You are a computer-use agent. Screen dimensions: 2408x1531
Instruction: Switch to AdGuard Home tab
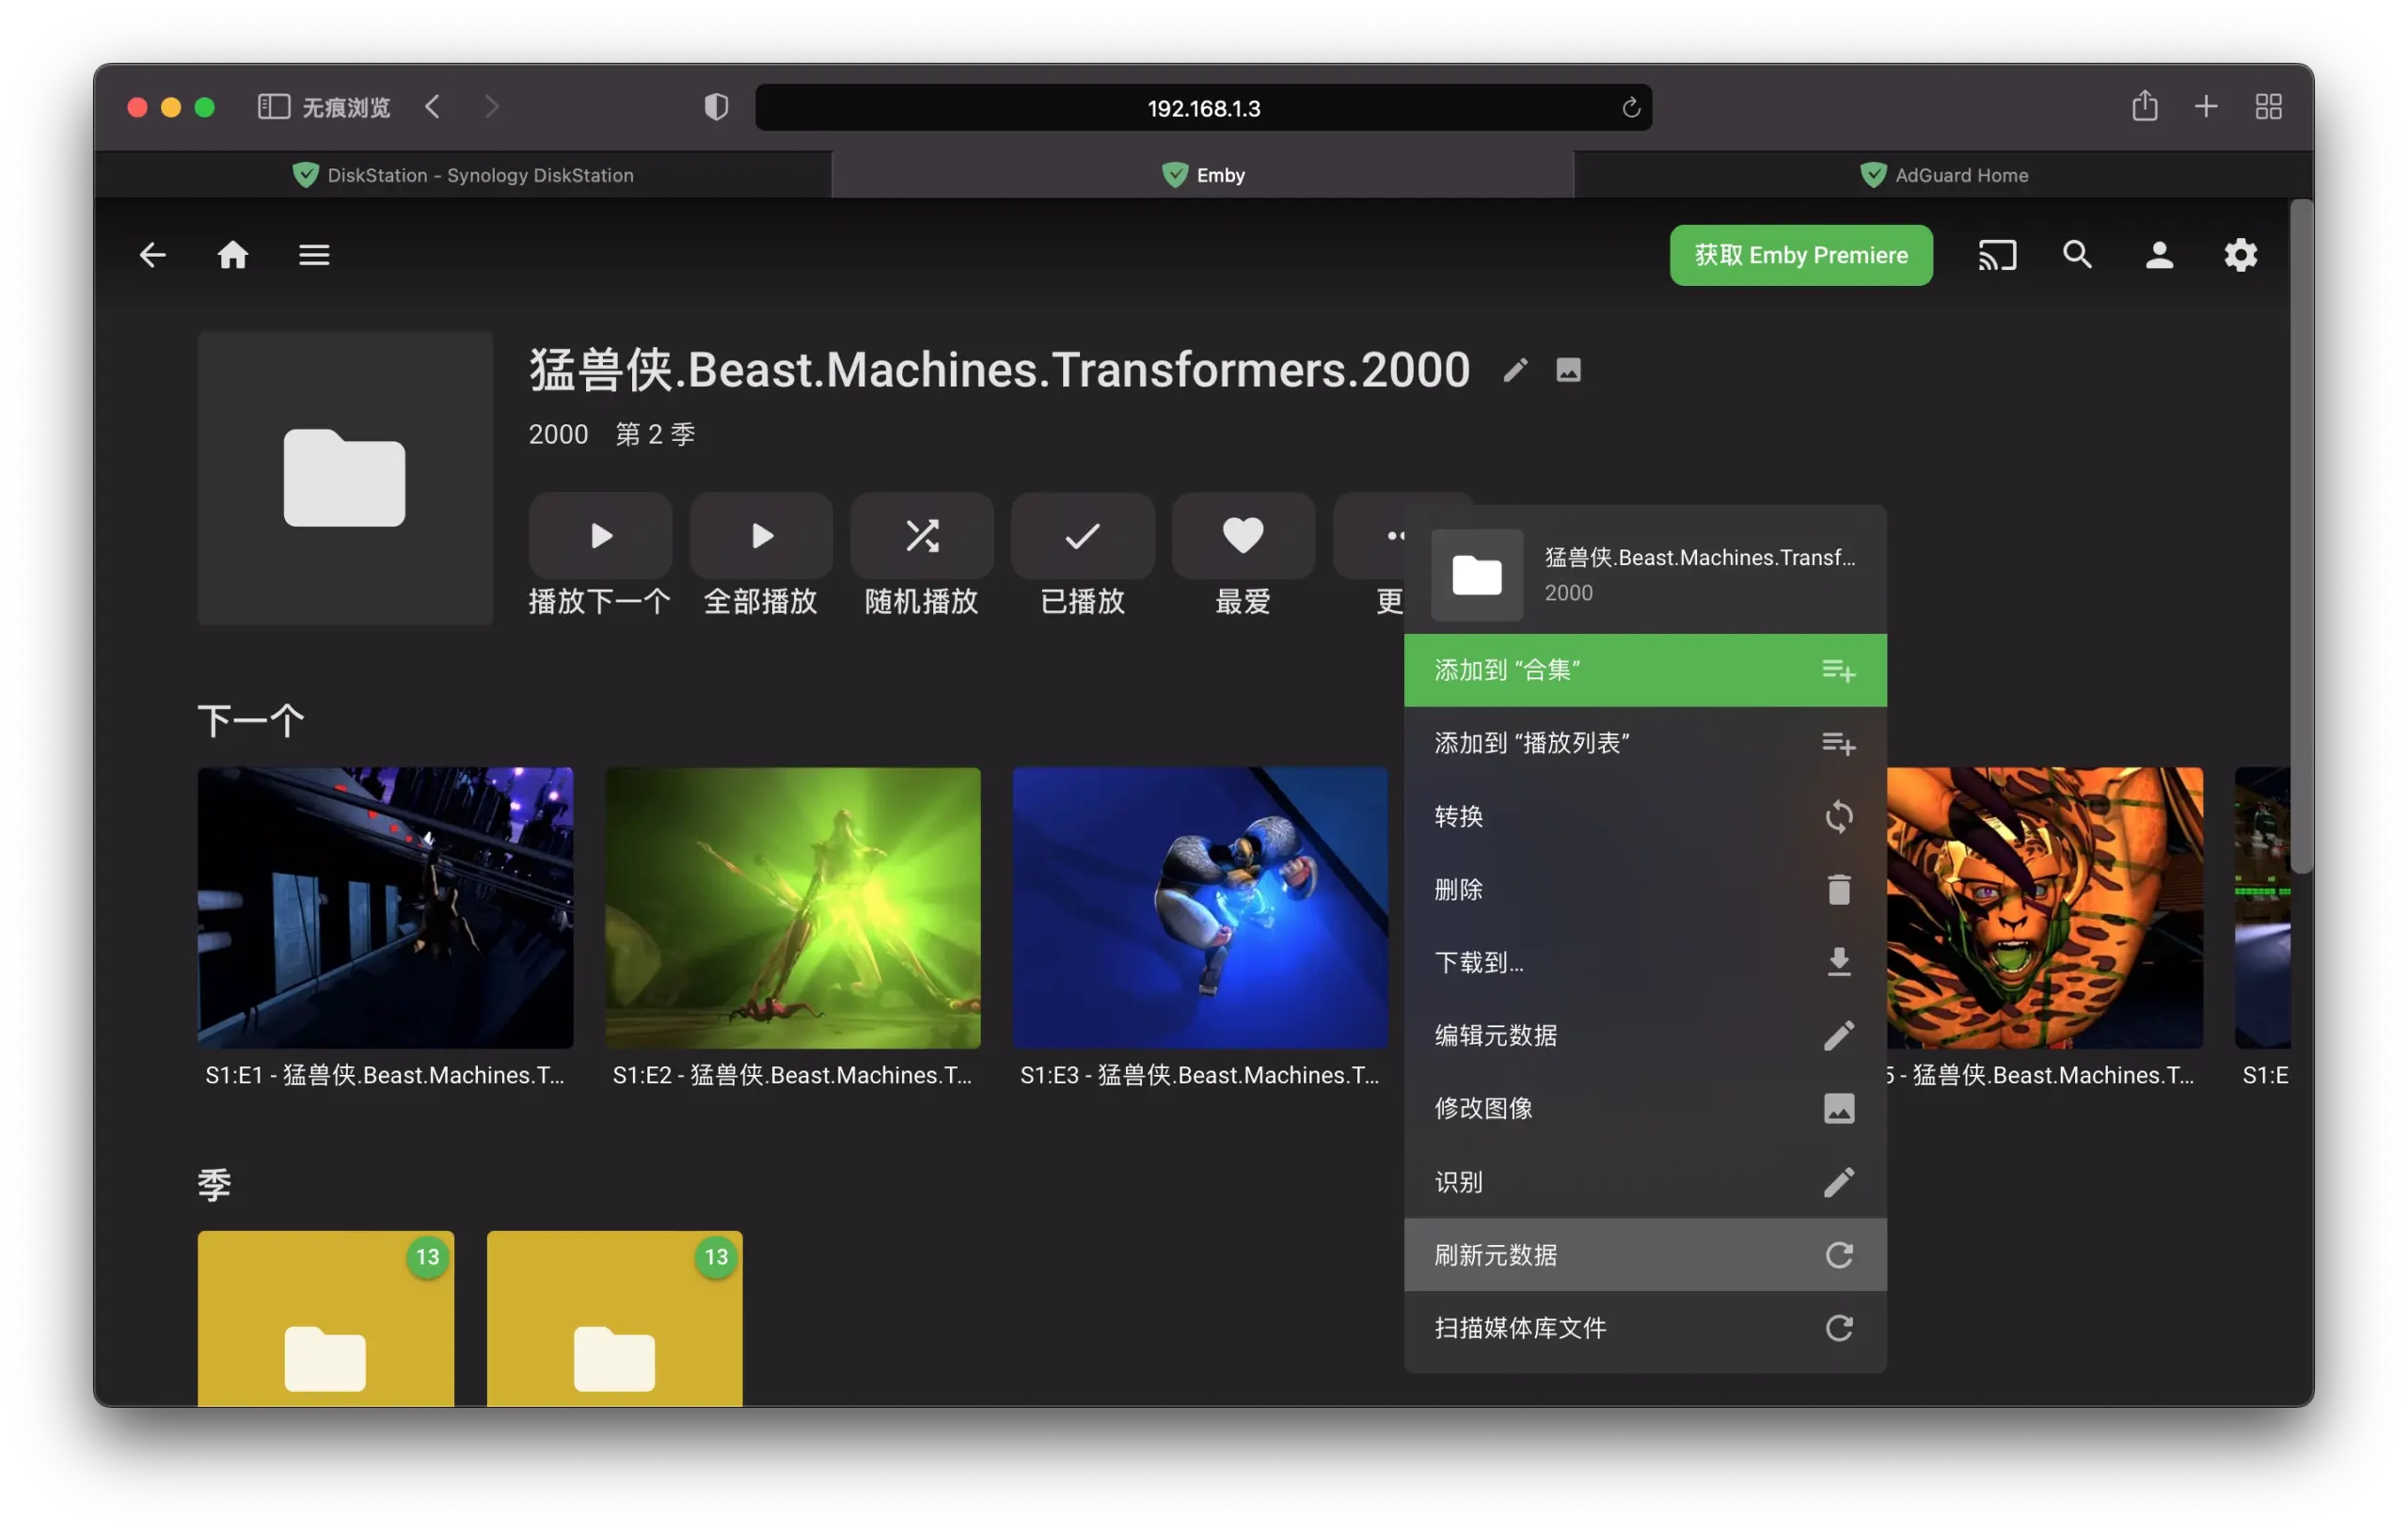[x=1944, y=175]
